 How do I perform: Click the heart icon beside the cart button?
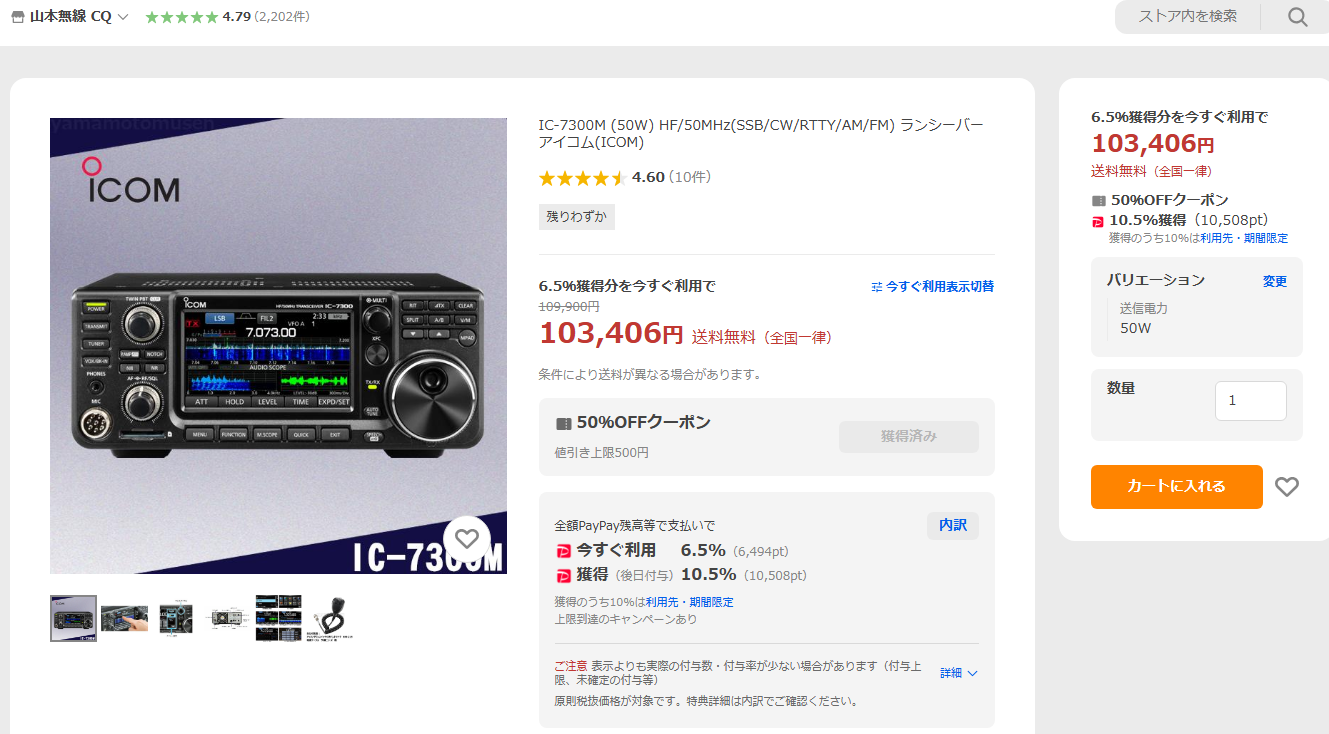pyautogui.click(x=1287, y=487)
